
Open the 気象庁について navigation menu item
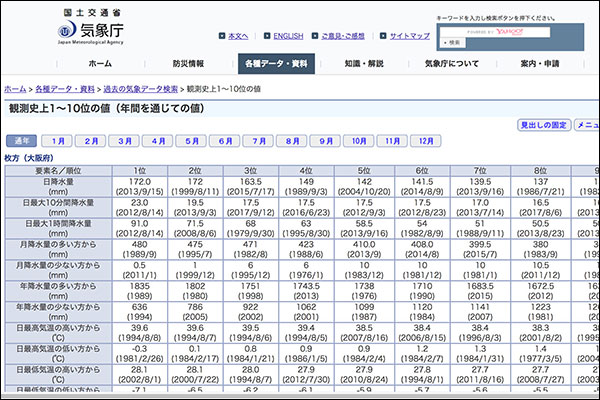tap(452, 64)
